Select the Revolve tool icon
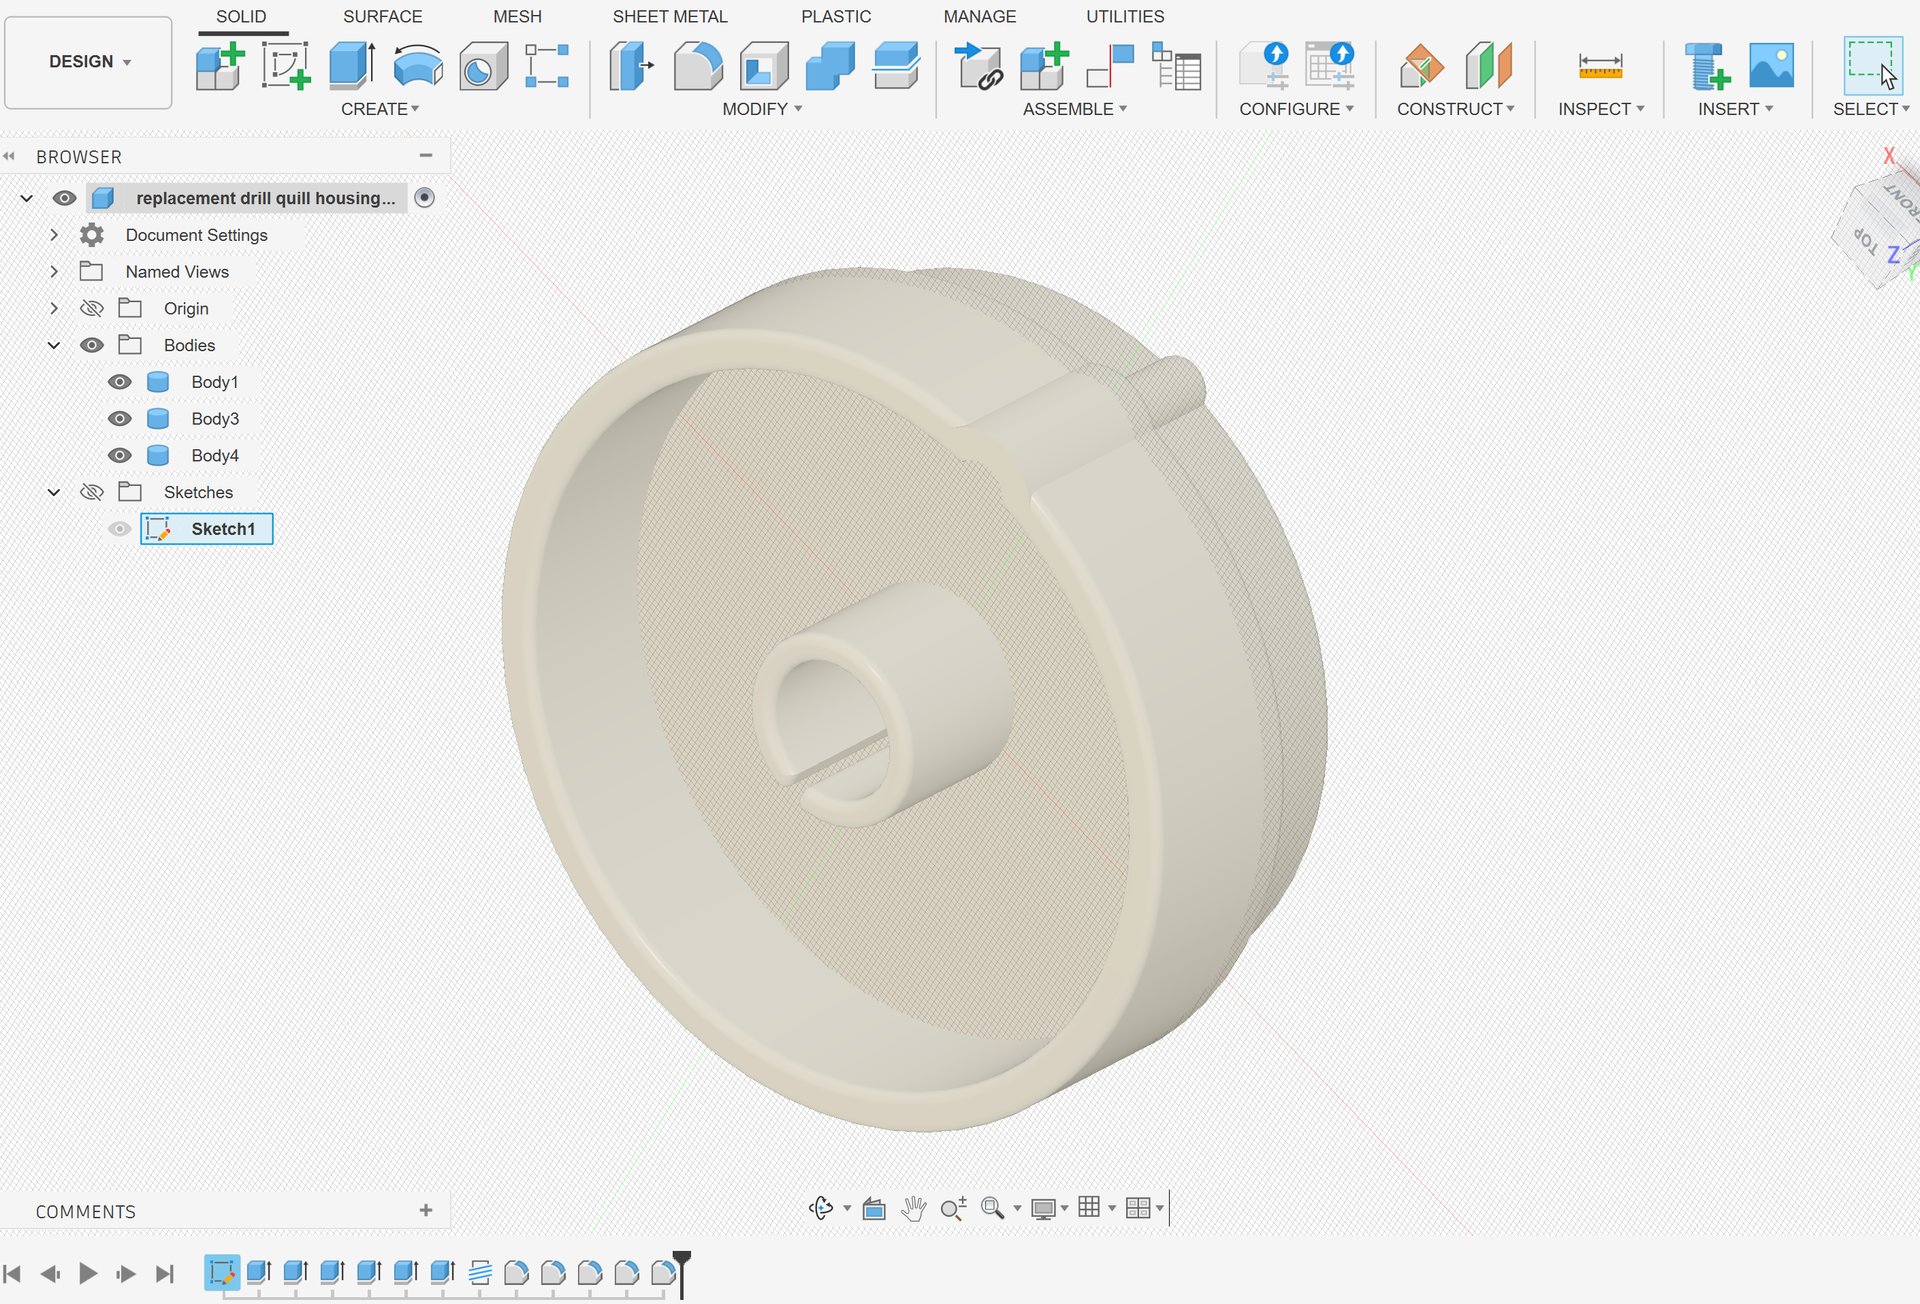The width and height of the screenshot is (1920, 1304). [x=417, y=66]
